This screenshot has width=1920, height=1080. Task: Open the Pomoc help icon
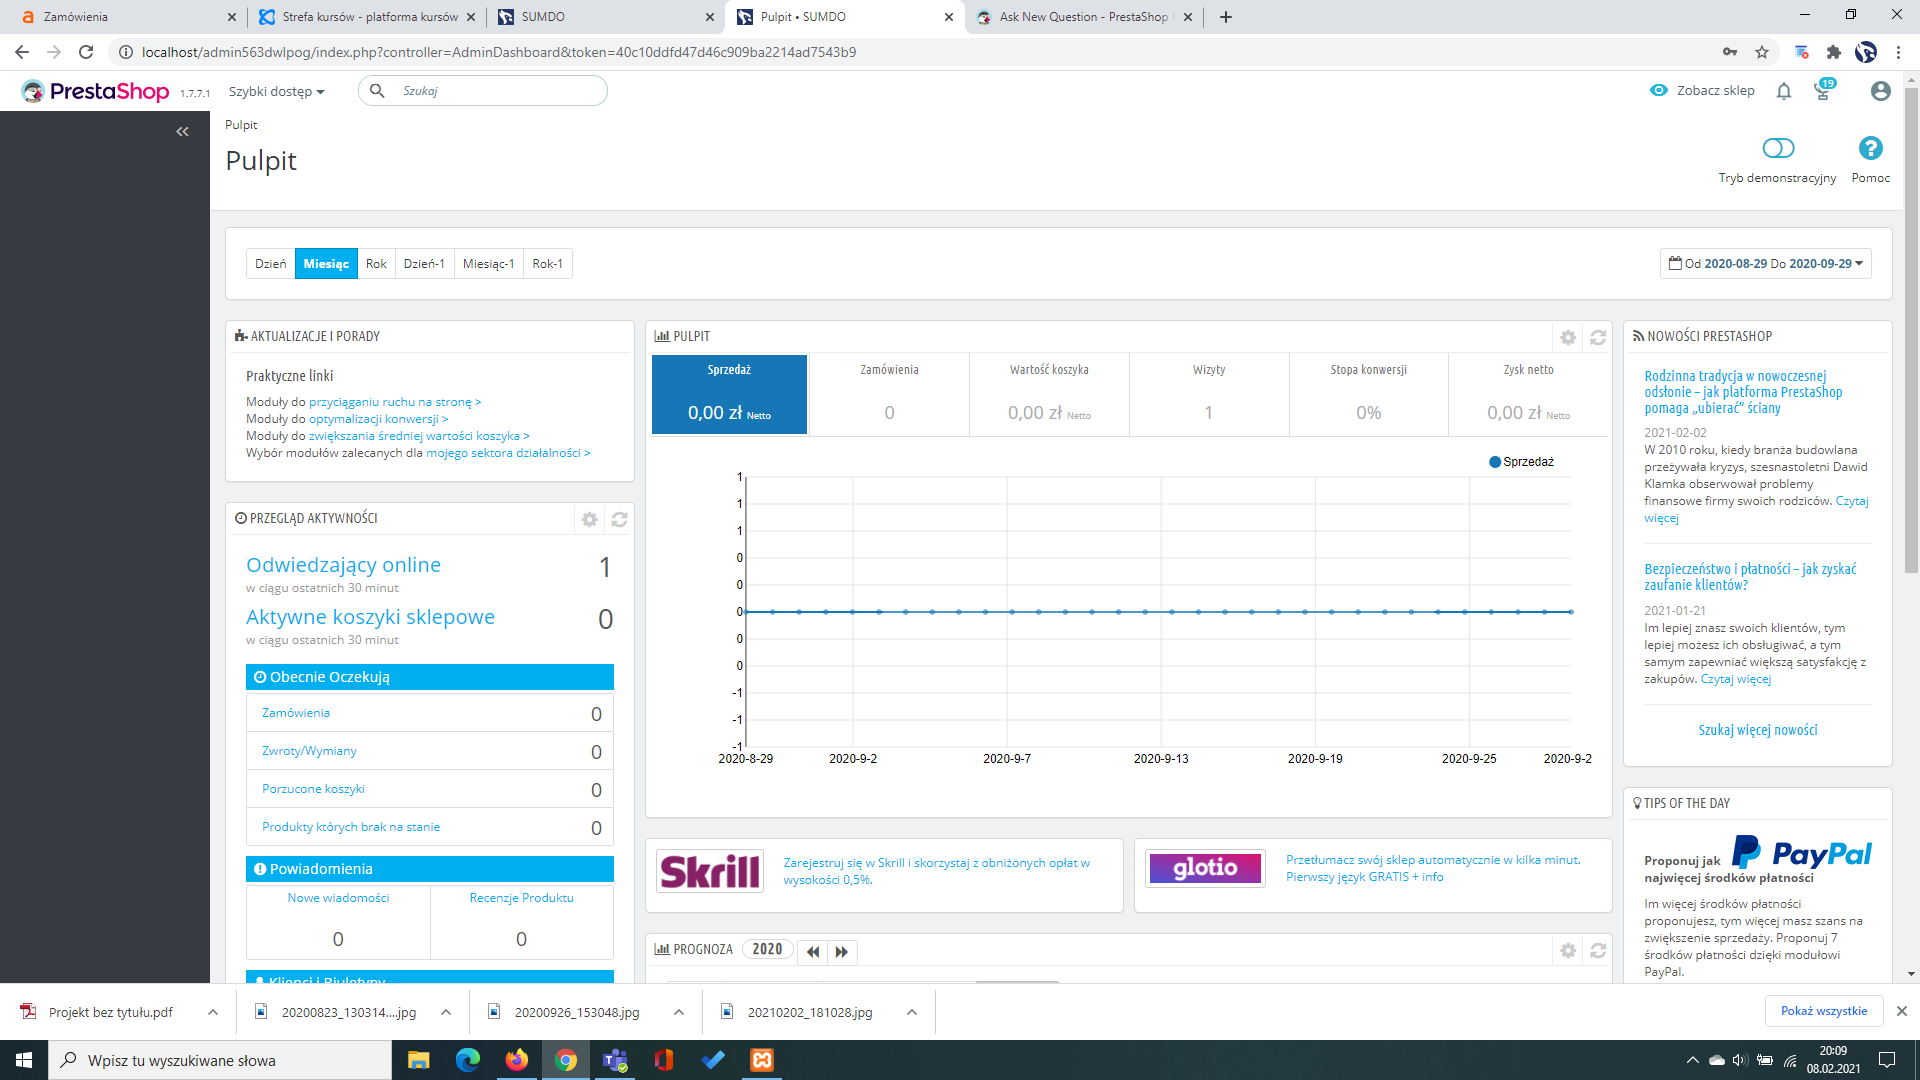click(1870, 148)
